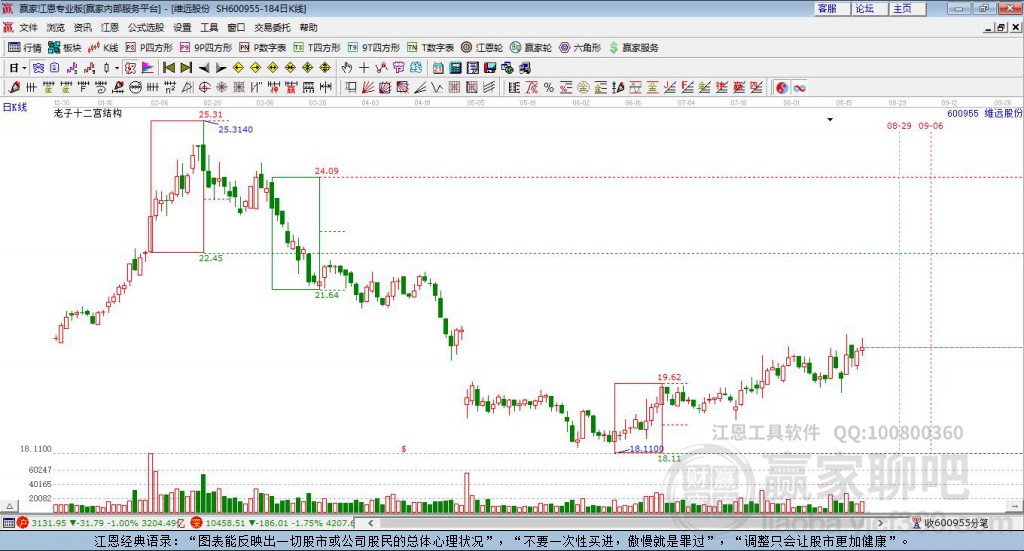Open the T数字表 tool
Viewport: 1024px width, 551px height.
pos(430,48)
